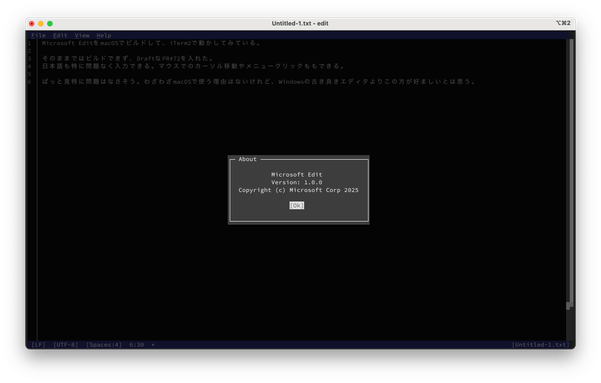The width and height of the screenshot is (601, 383).
Task: Click the ⌥⌘2 shortcut indicator in title bar
Action: (563, 23)
